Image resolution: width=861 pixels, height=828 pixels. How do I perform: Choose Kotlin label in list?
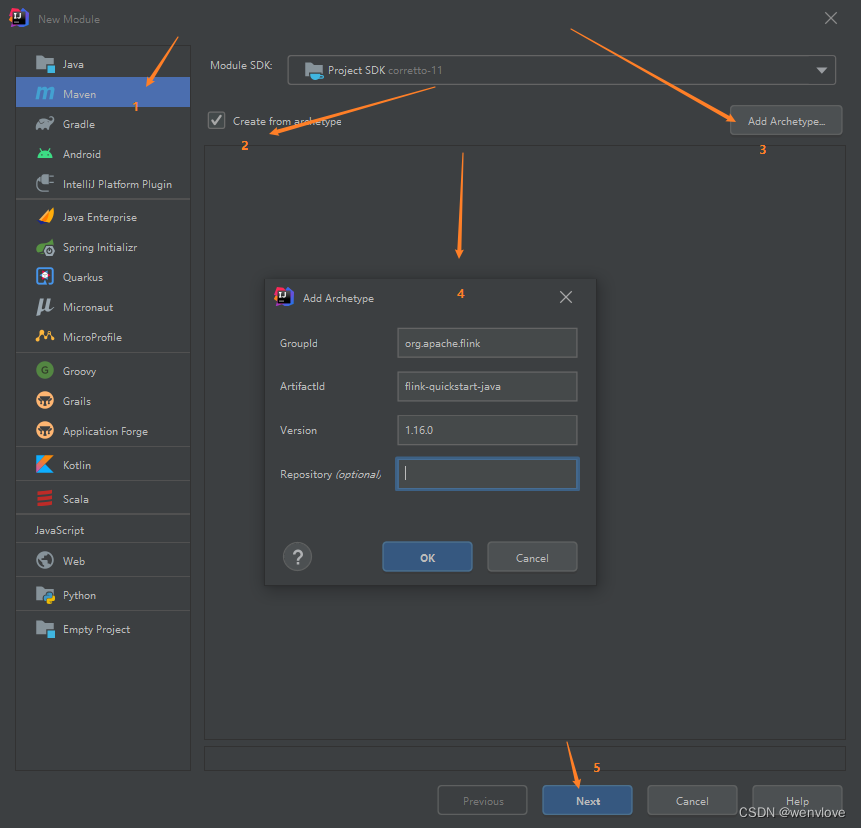point(77,465)
